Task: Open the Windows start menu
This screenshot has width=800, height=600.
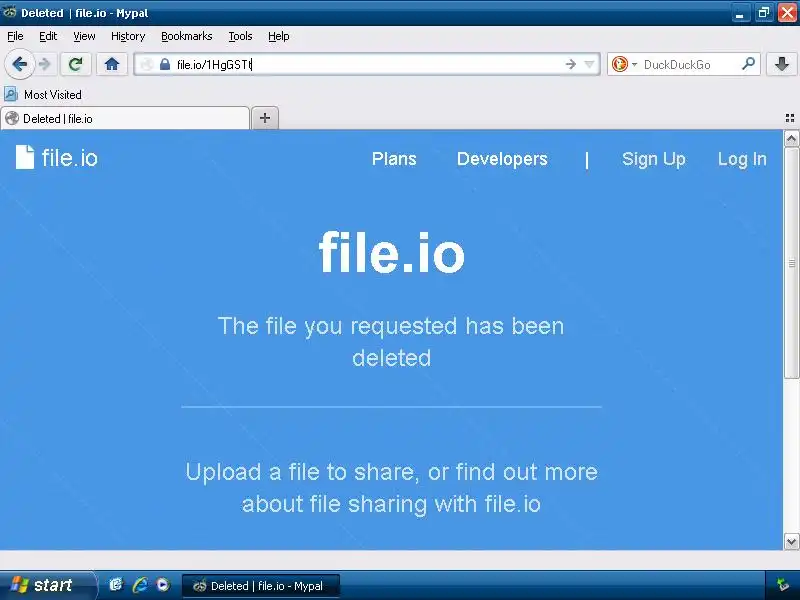Action: coord(46,585)
